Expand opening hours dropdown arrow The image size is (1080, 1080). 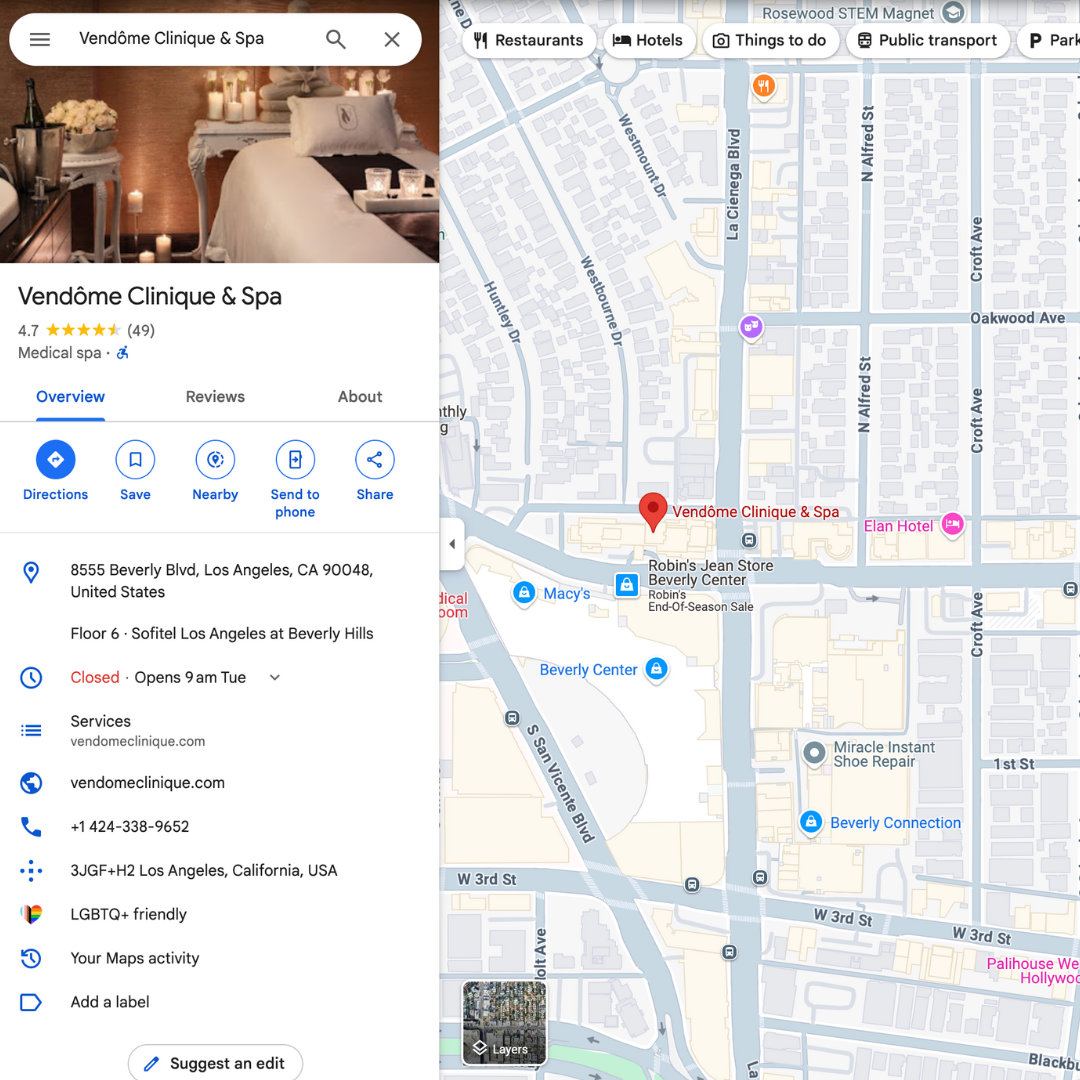click(x=275, y=678)
